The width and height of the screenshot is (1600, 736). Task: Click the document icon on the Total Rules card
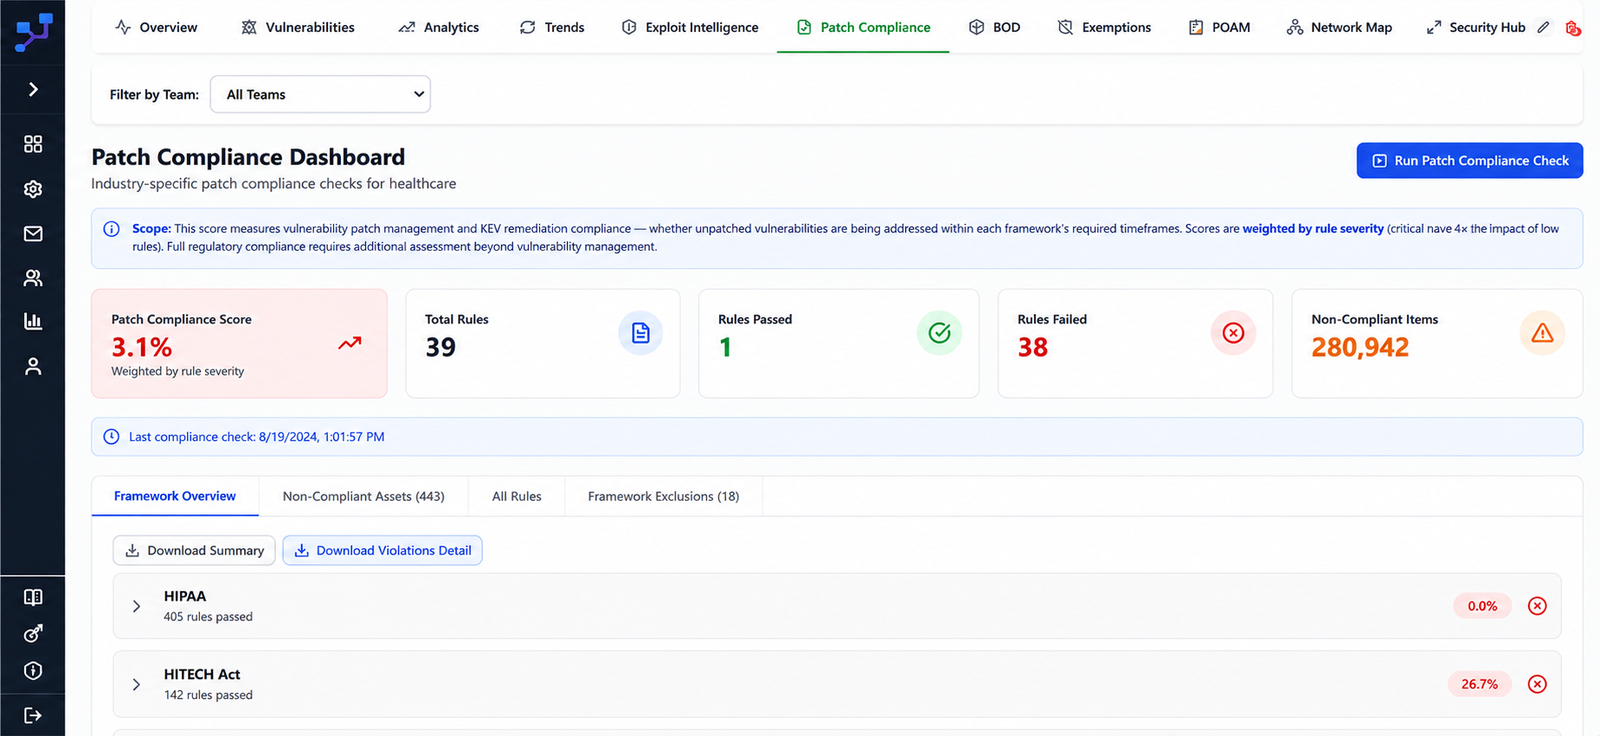[641, 333]
